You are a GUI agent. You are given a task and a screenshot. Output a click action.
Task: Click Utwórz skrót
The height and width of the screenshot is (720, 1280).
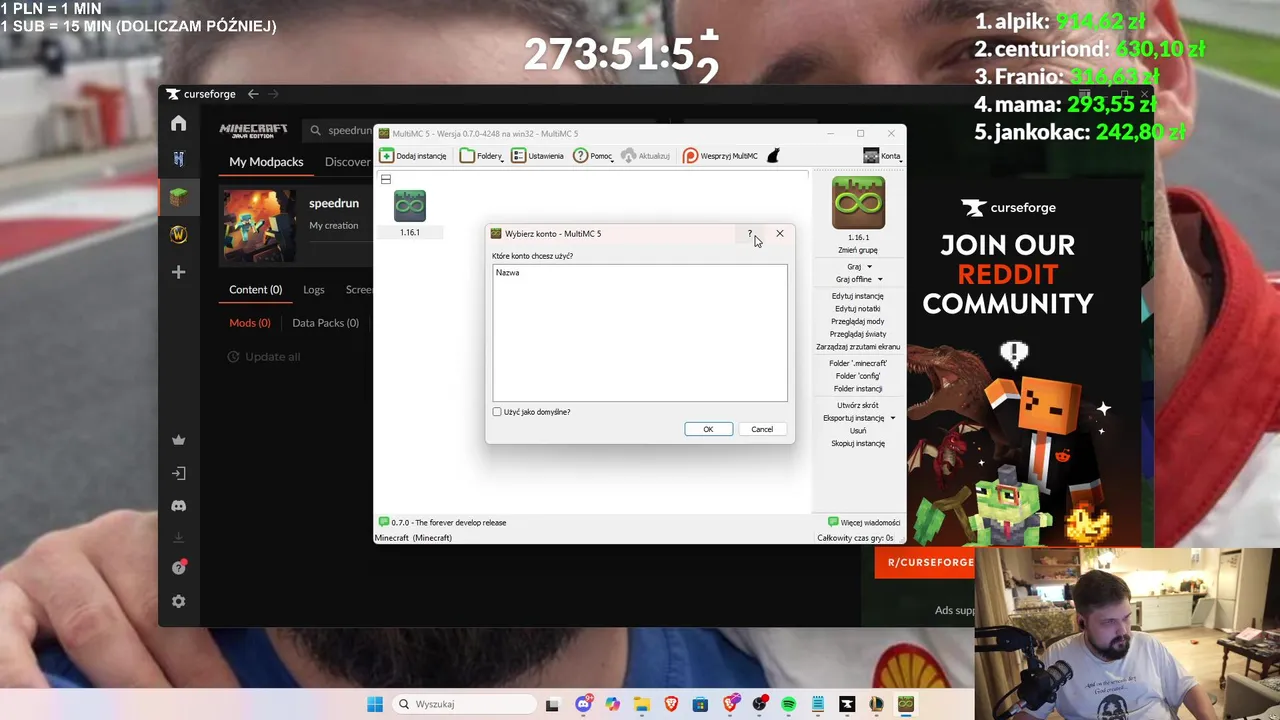[x=858, y=405]
